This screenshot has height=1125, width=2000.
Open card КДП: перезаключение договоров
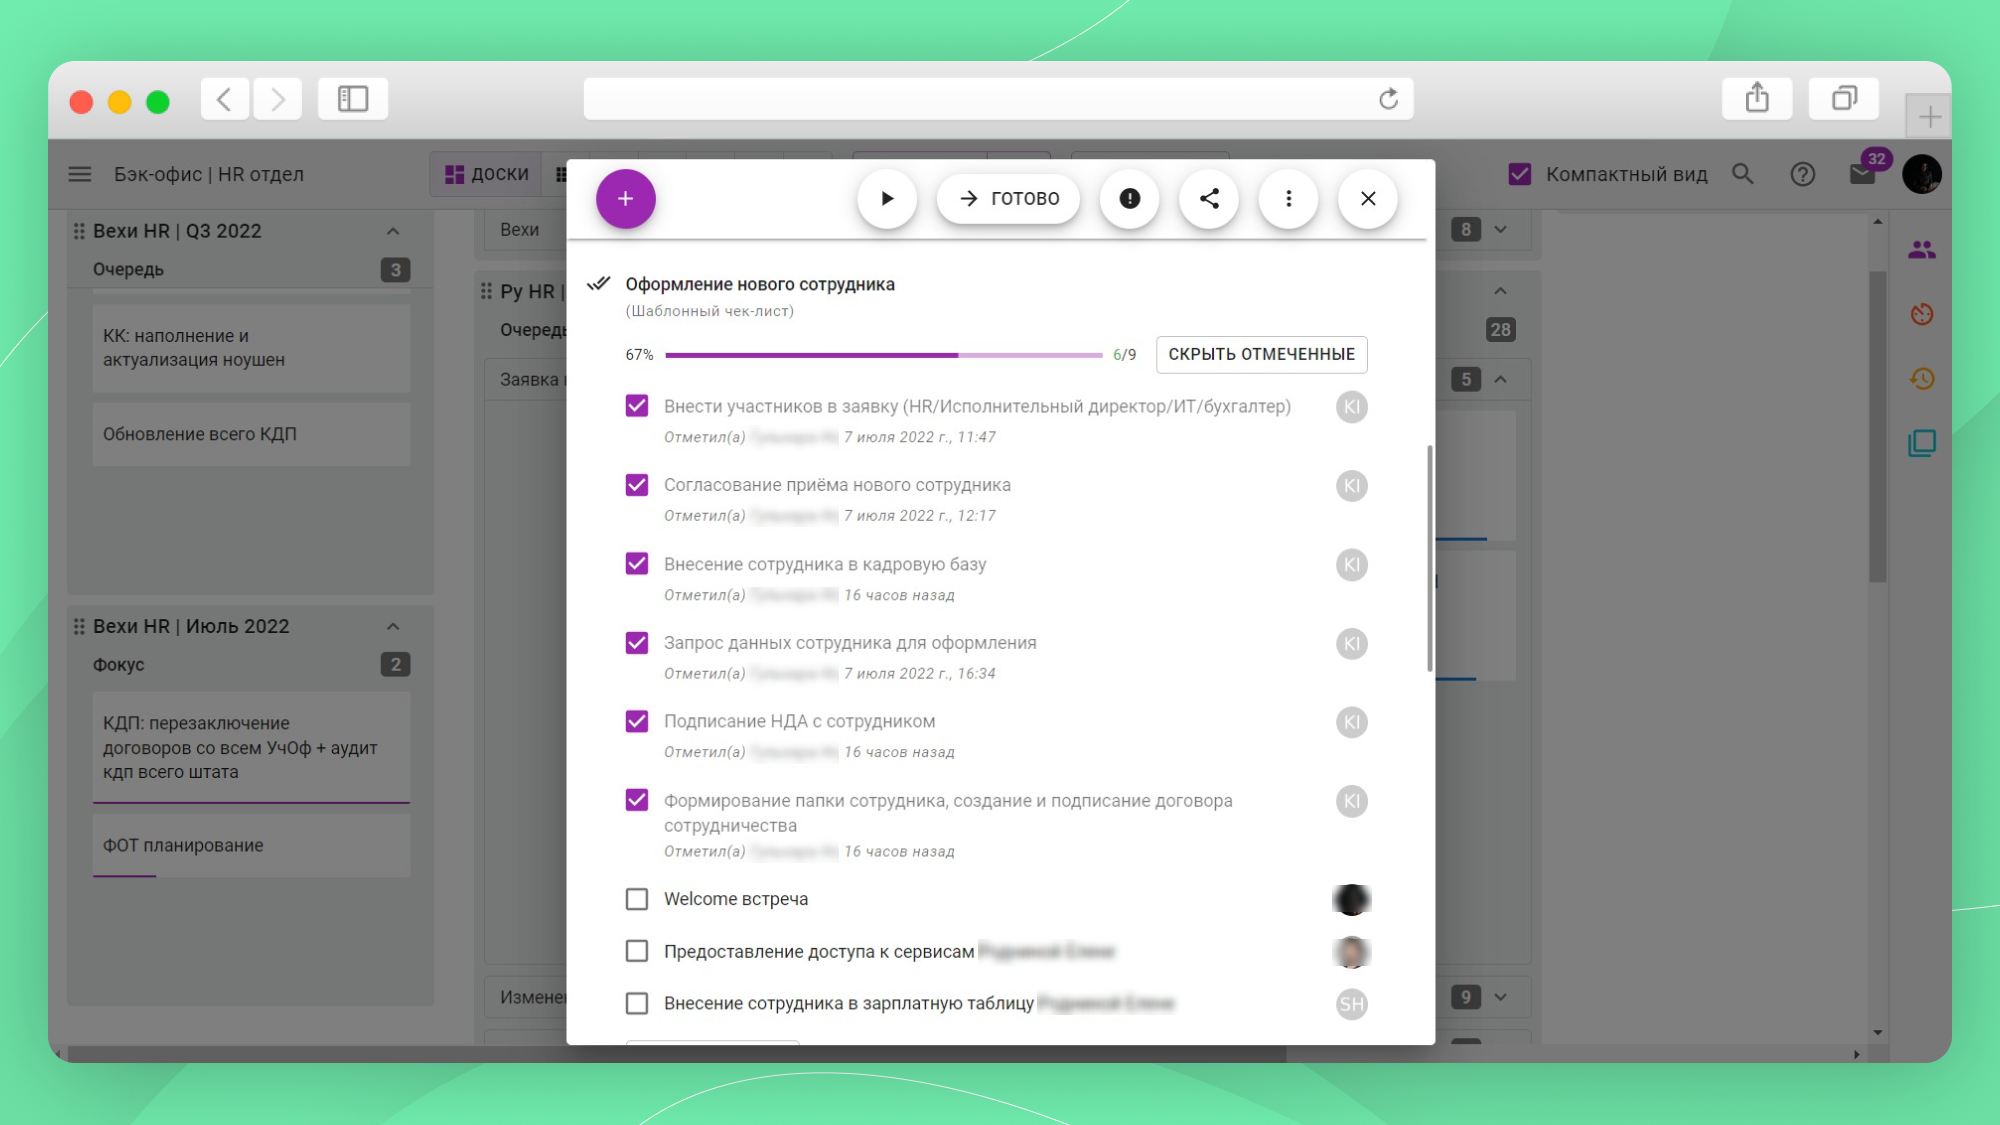(251, 747)
